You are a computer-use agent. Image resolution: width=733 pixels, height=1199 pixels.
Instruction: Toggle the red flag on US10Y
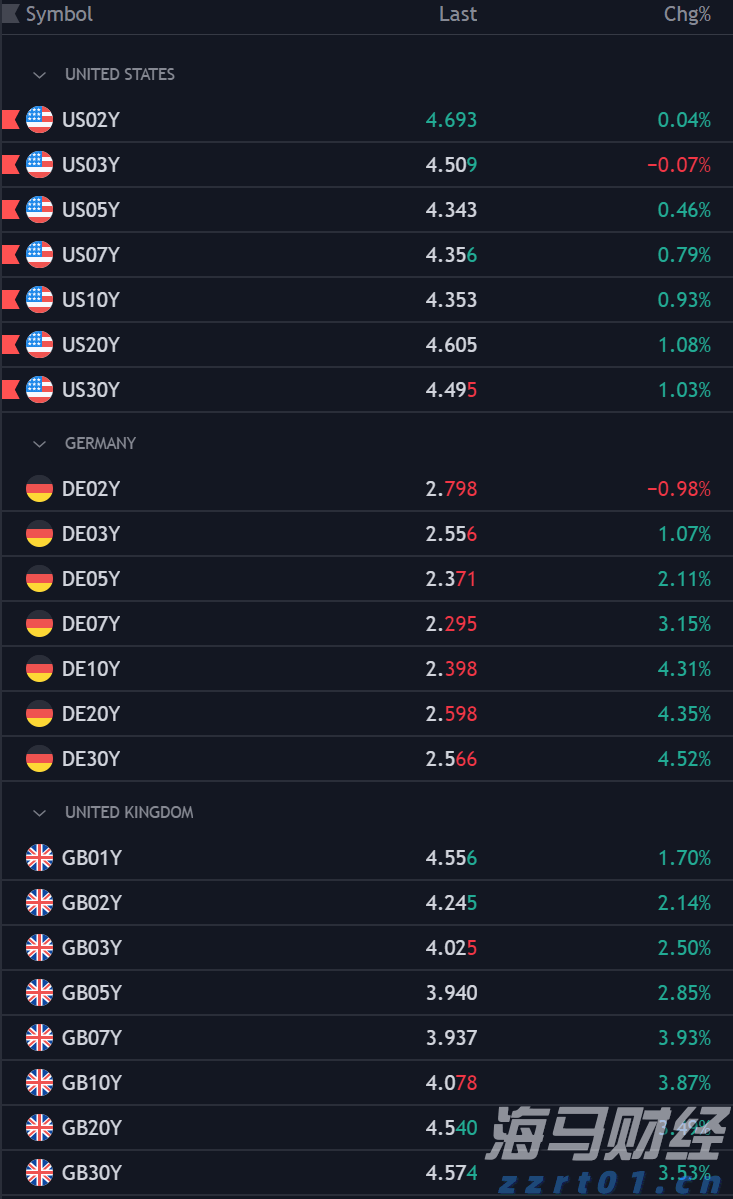tap(10, 300)
